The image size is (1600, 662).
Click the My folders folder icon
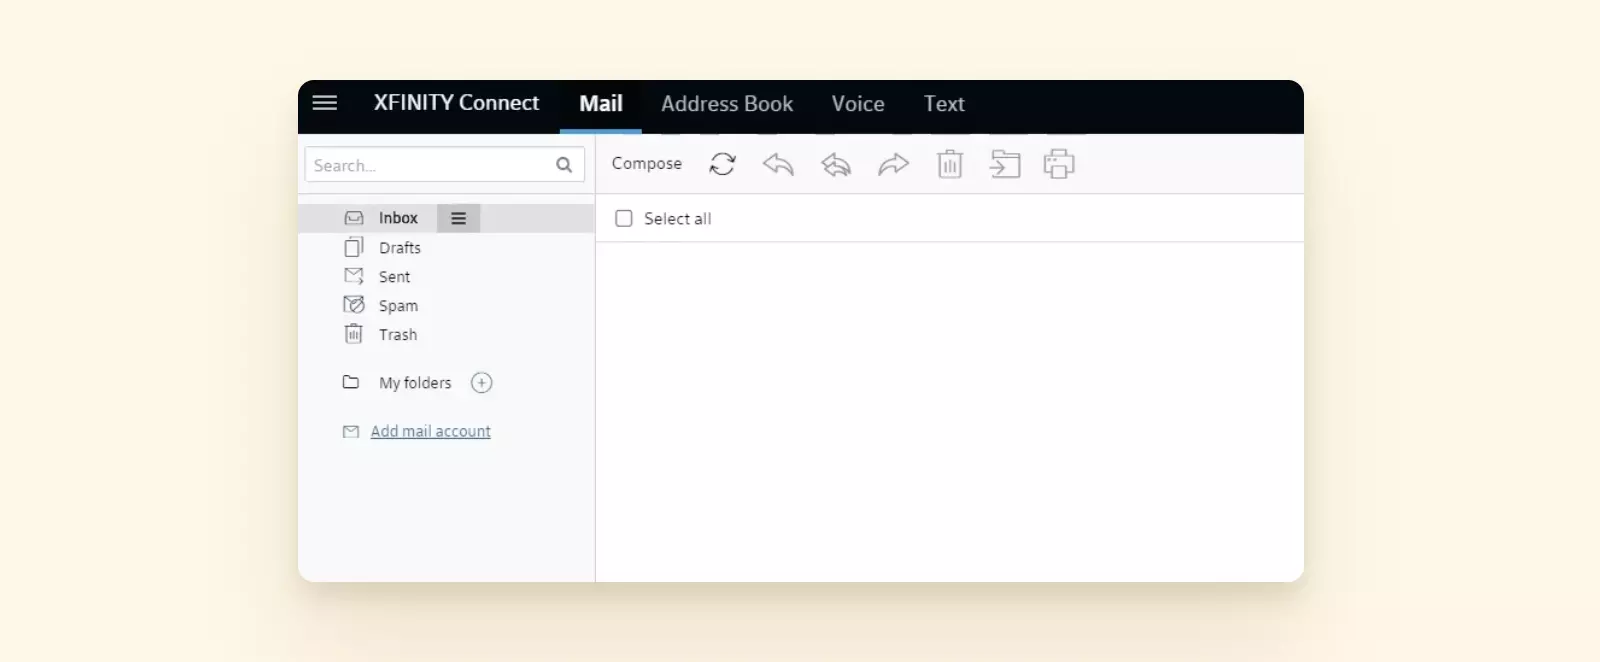tap(351, 382)
